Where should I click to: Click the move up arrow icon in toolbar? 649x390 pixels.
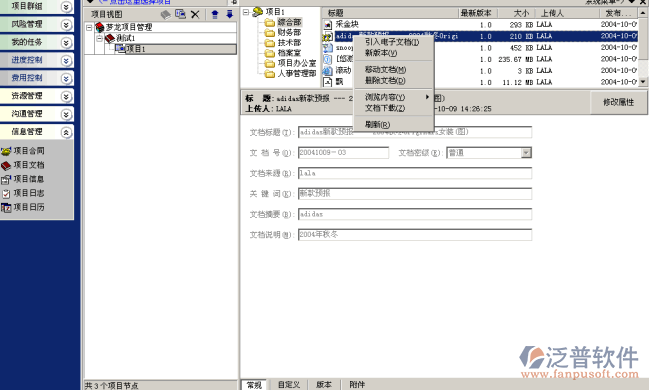[x=214, y=15]
